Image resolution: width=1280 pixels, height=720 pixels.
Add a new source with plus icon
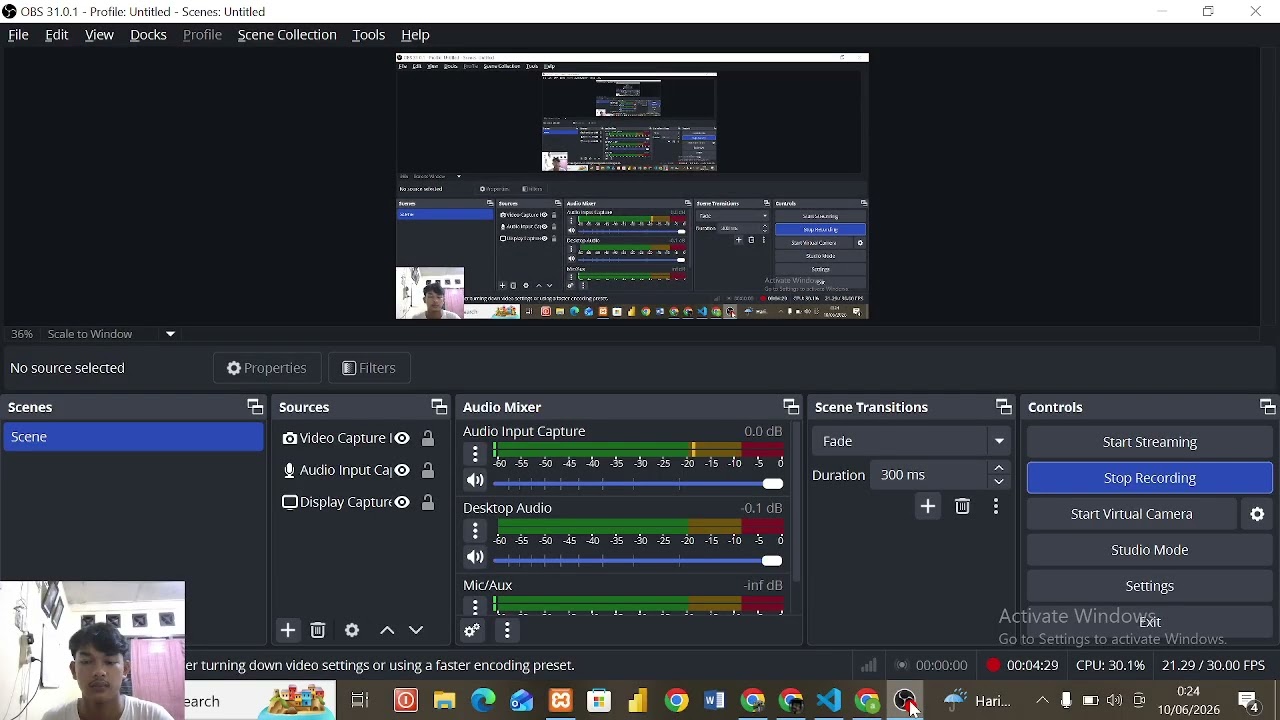coord(288,631)
